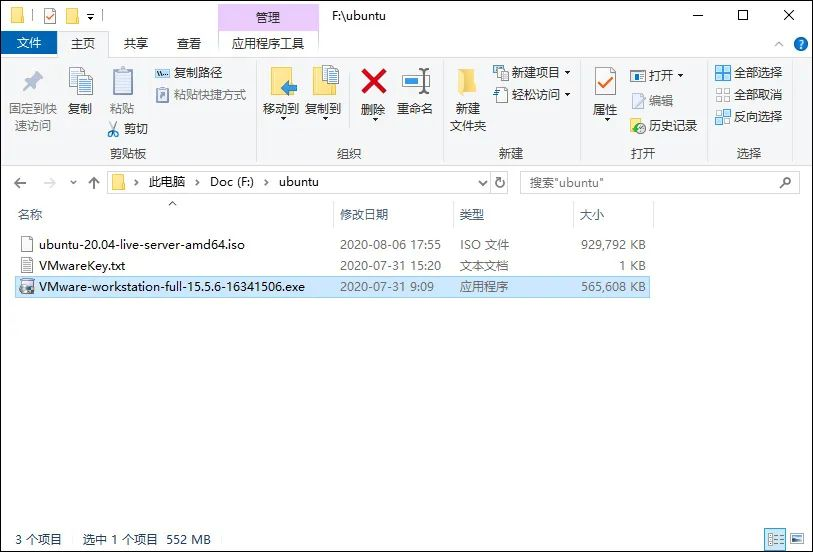
Task: Open the File (文件) menu tab
Action: click(29, 43)
